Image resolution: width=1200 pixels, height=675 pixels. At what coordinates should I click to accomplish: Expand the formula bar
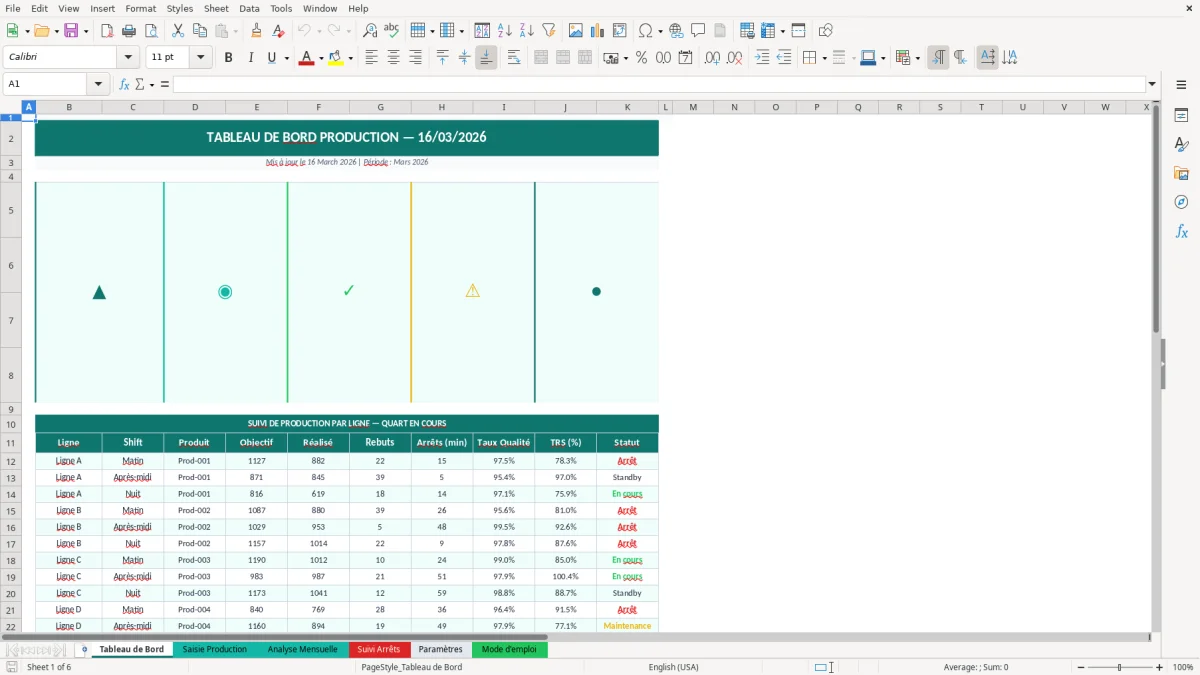pos(1152,84)
